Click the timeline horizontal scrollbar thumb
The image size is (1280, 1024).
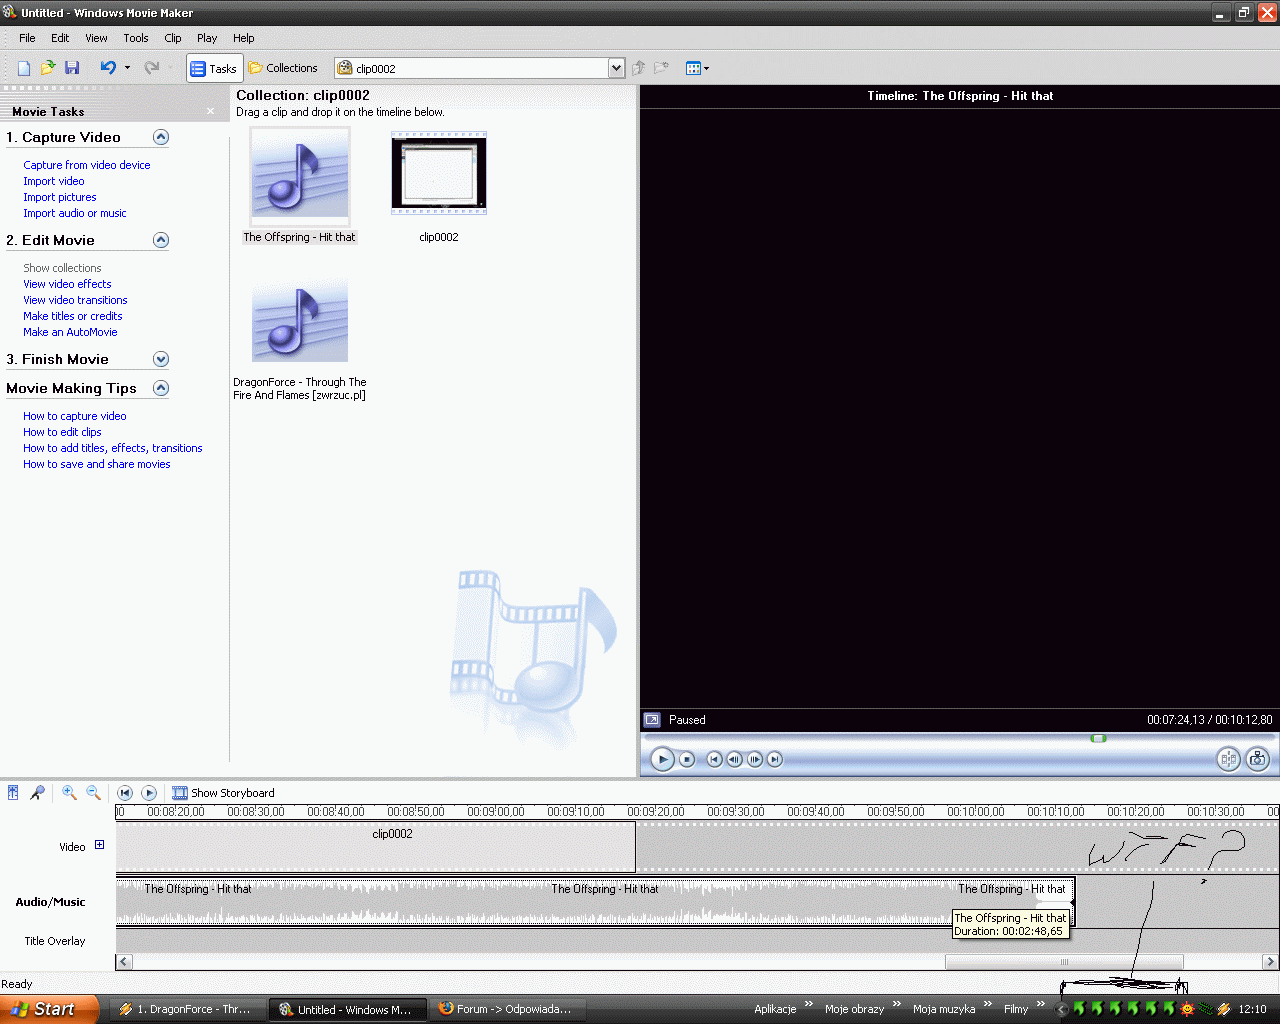1065,962
